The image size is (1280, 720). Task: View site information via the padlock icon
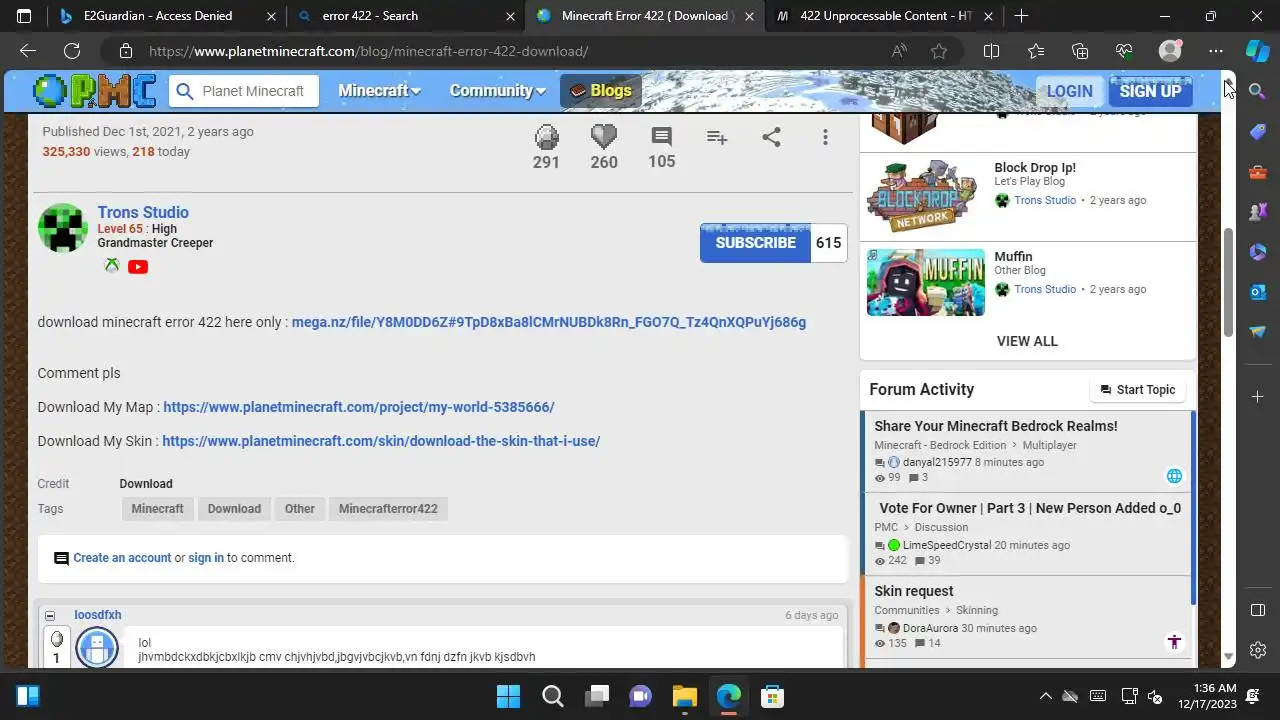coord(125,51)
